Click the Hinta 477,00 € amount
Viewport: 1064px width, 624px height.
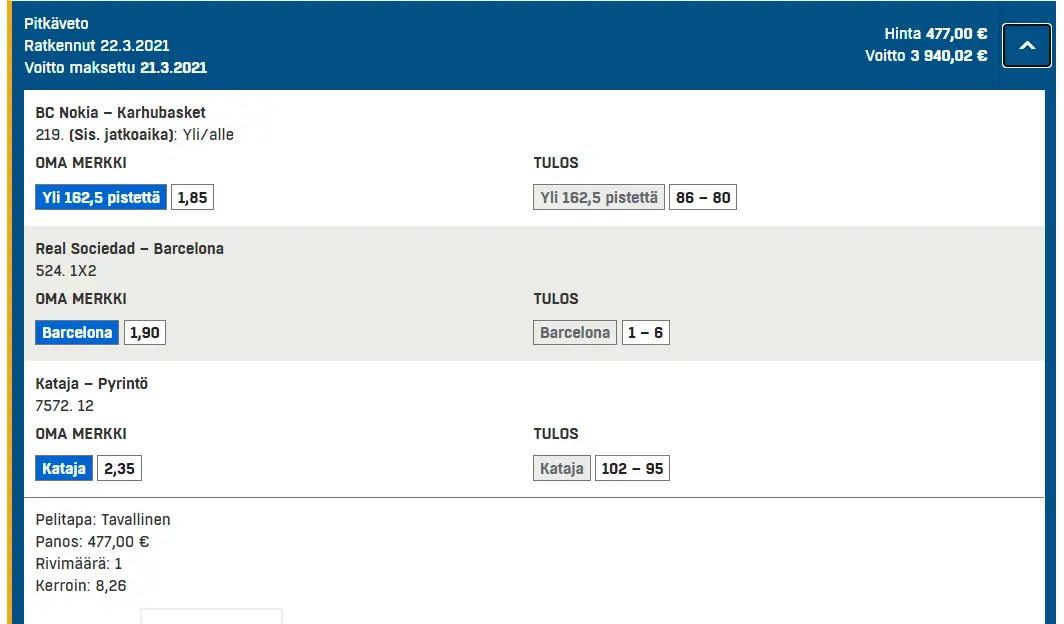[x=936, y=33]
